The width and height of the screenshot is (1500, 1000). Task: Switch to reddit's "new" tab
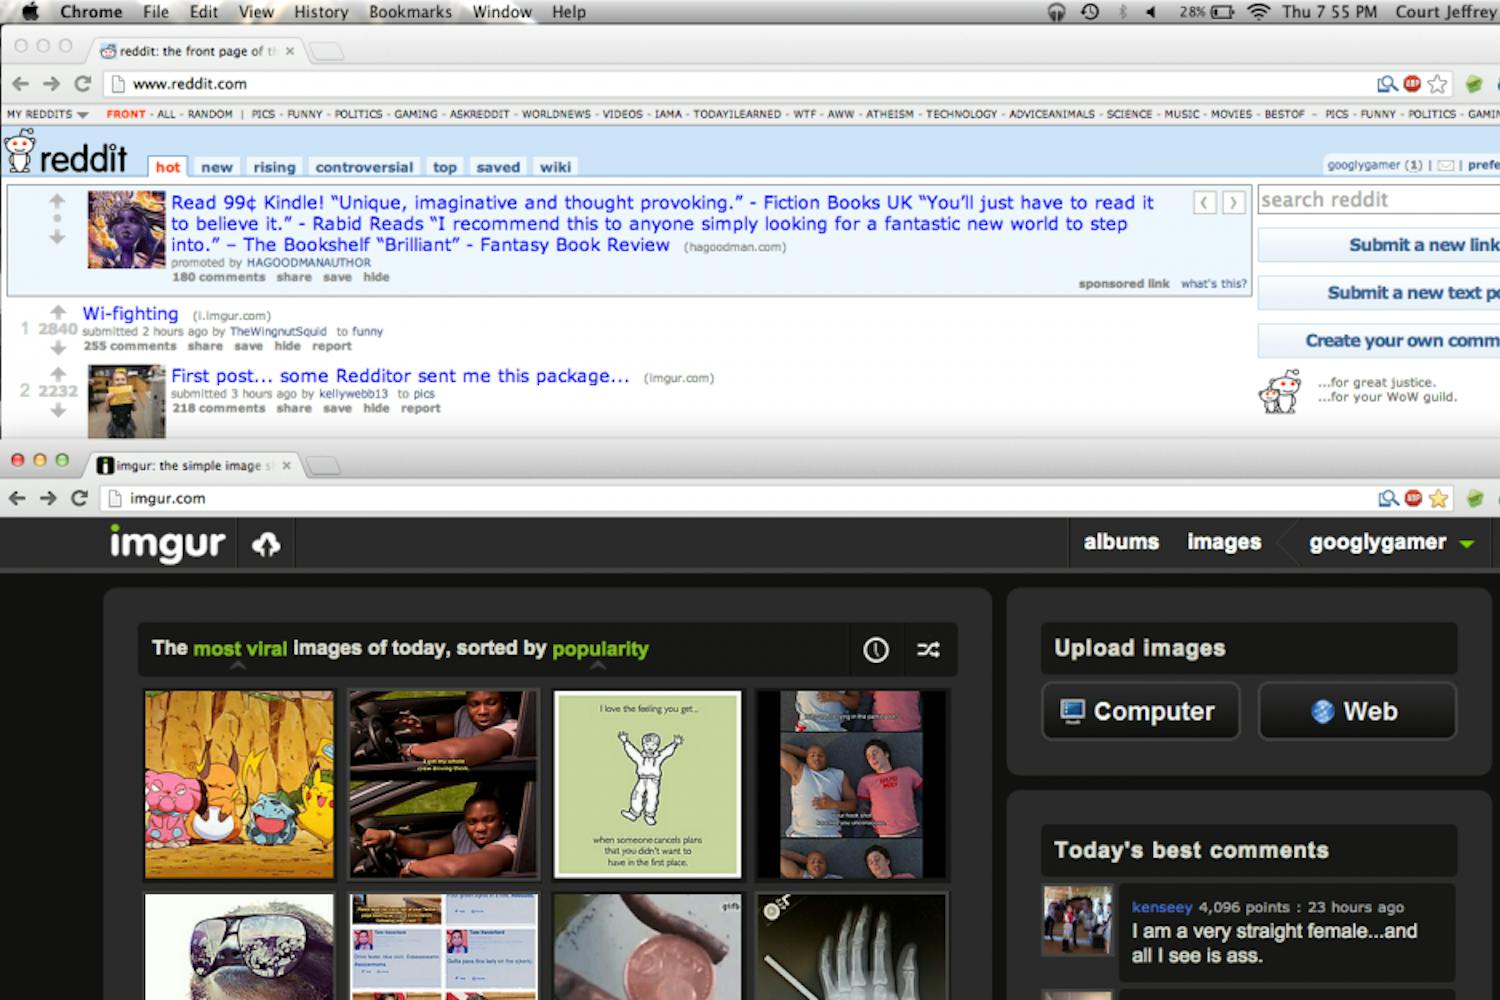tap(216, 166)
